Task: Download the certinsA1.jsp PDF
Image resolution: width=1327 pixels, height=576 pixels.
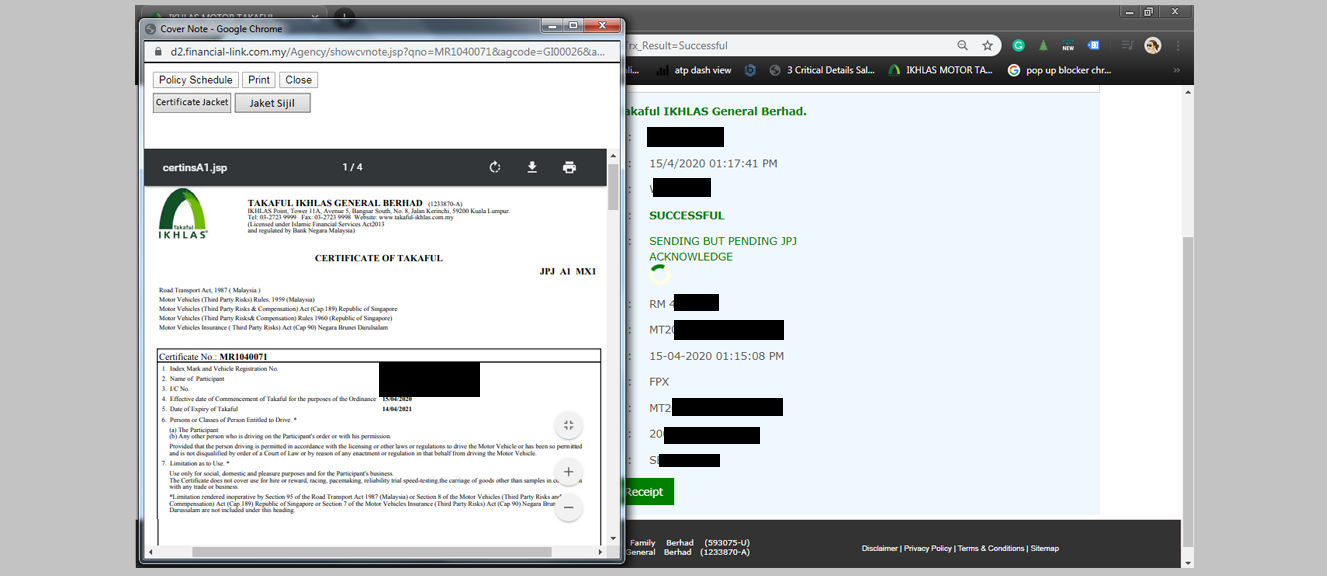Action: coord(532,167)
